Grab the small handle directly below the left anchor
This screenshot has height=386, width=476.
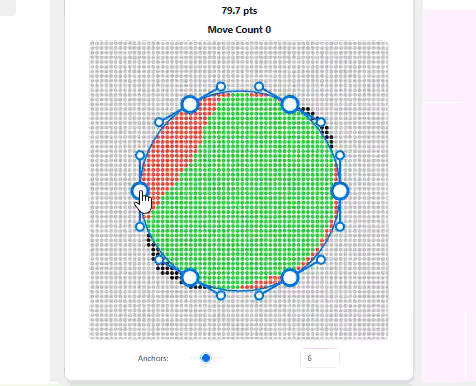[140, 227]
